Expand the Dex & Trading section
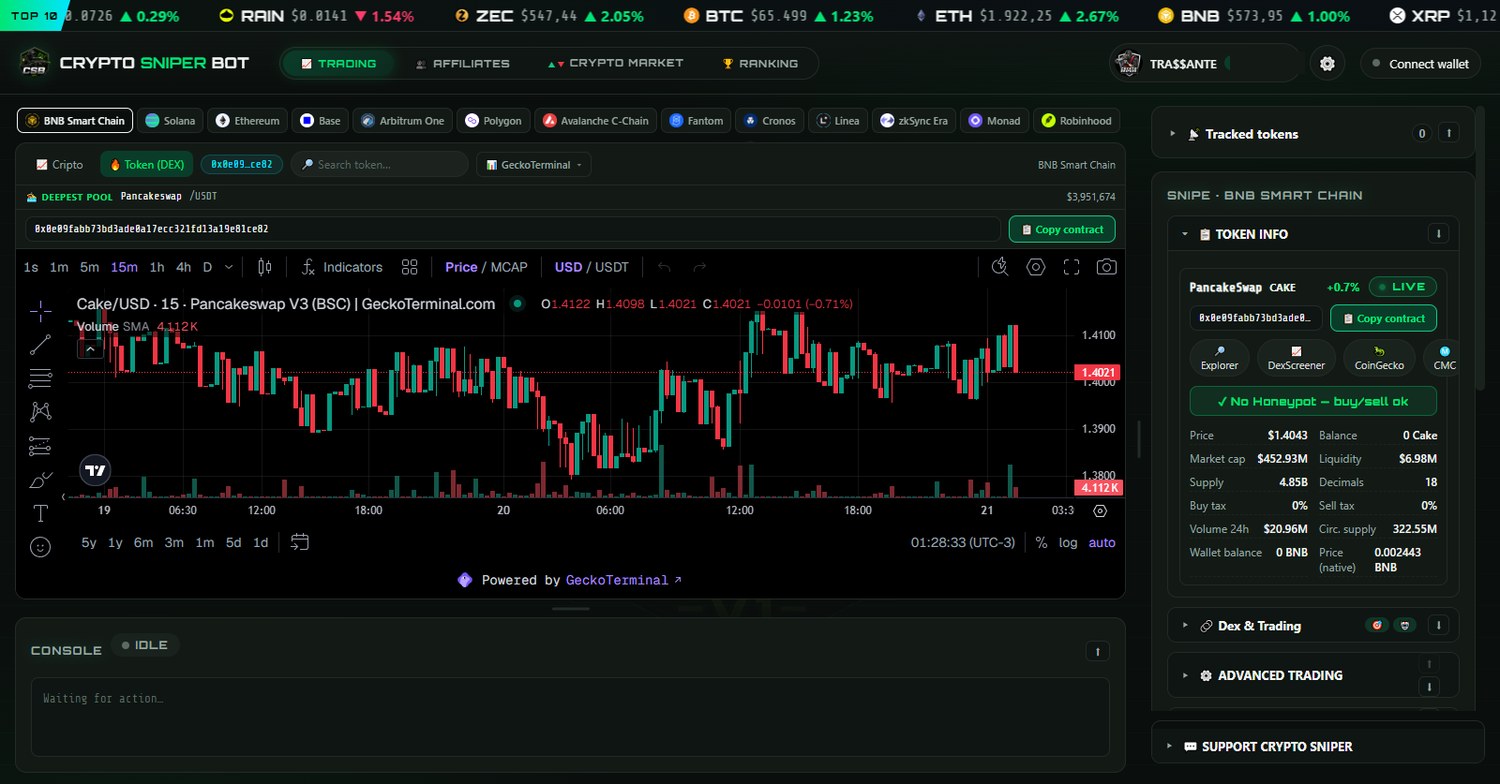The height and width of the screenshot is (784, 1500). click(x=1185, y=625)
